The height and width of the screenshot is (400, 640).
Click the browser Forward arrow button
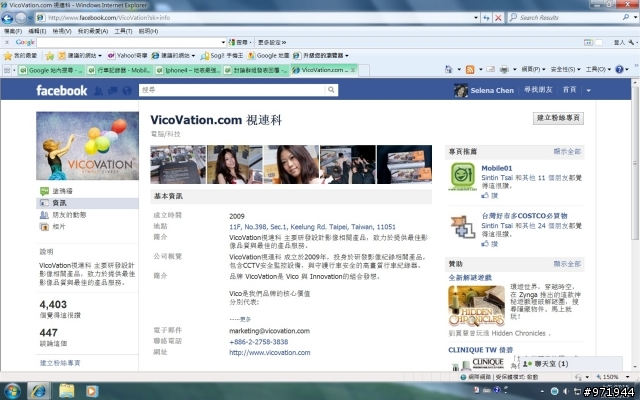pos(21,18)
